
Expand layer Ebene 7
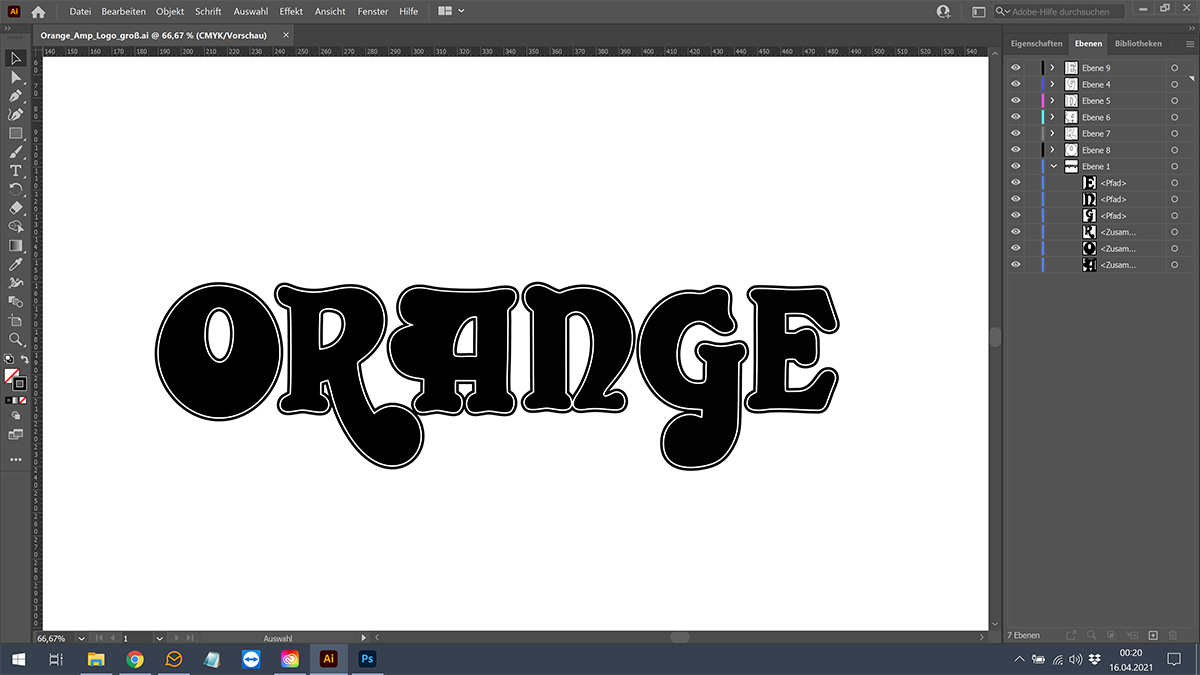pos(1053,133)
